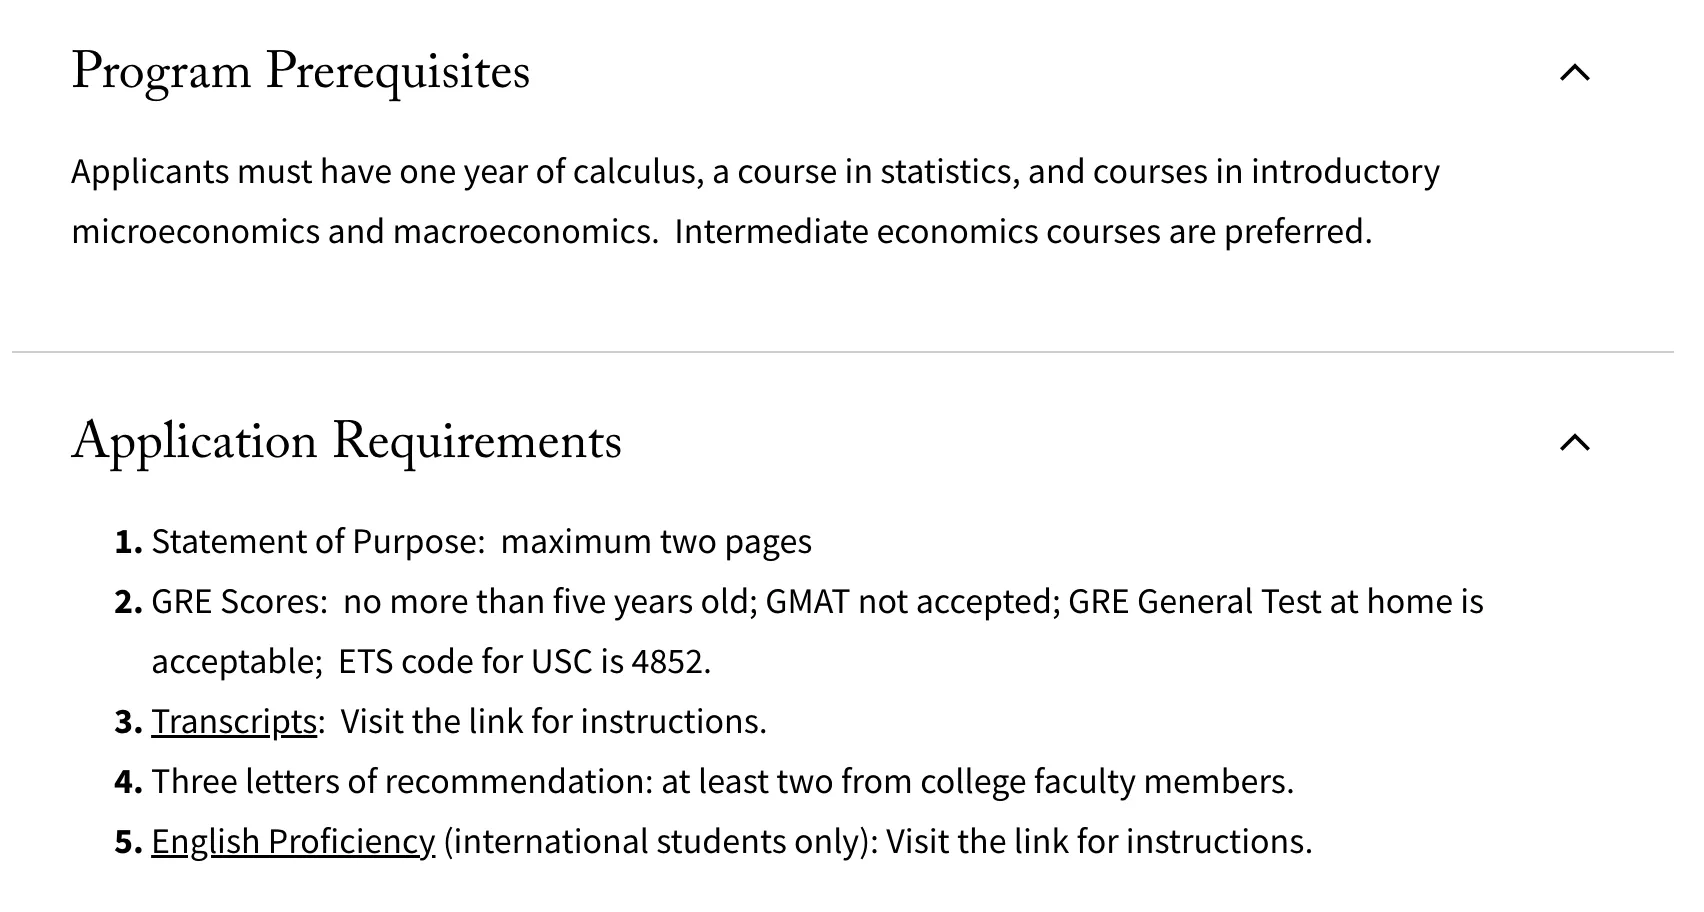Collapse Application Requirements using its chevron arrow
1704x912 pixels.
pos(1574,442)
